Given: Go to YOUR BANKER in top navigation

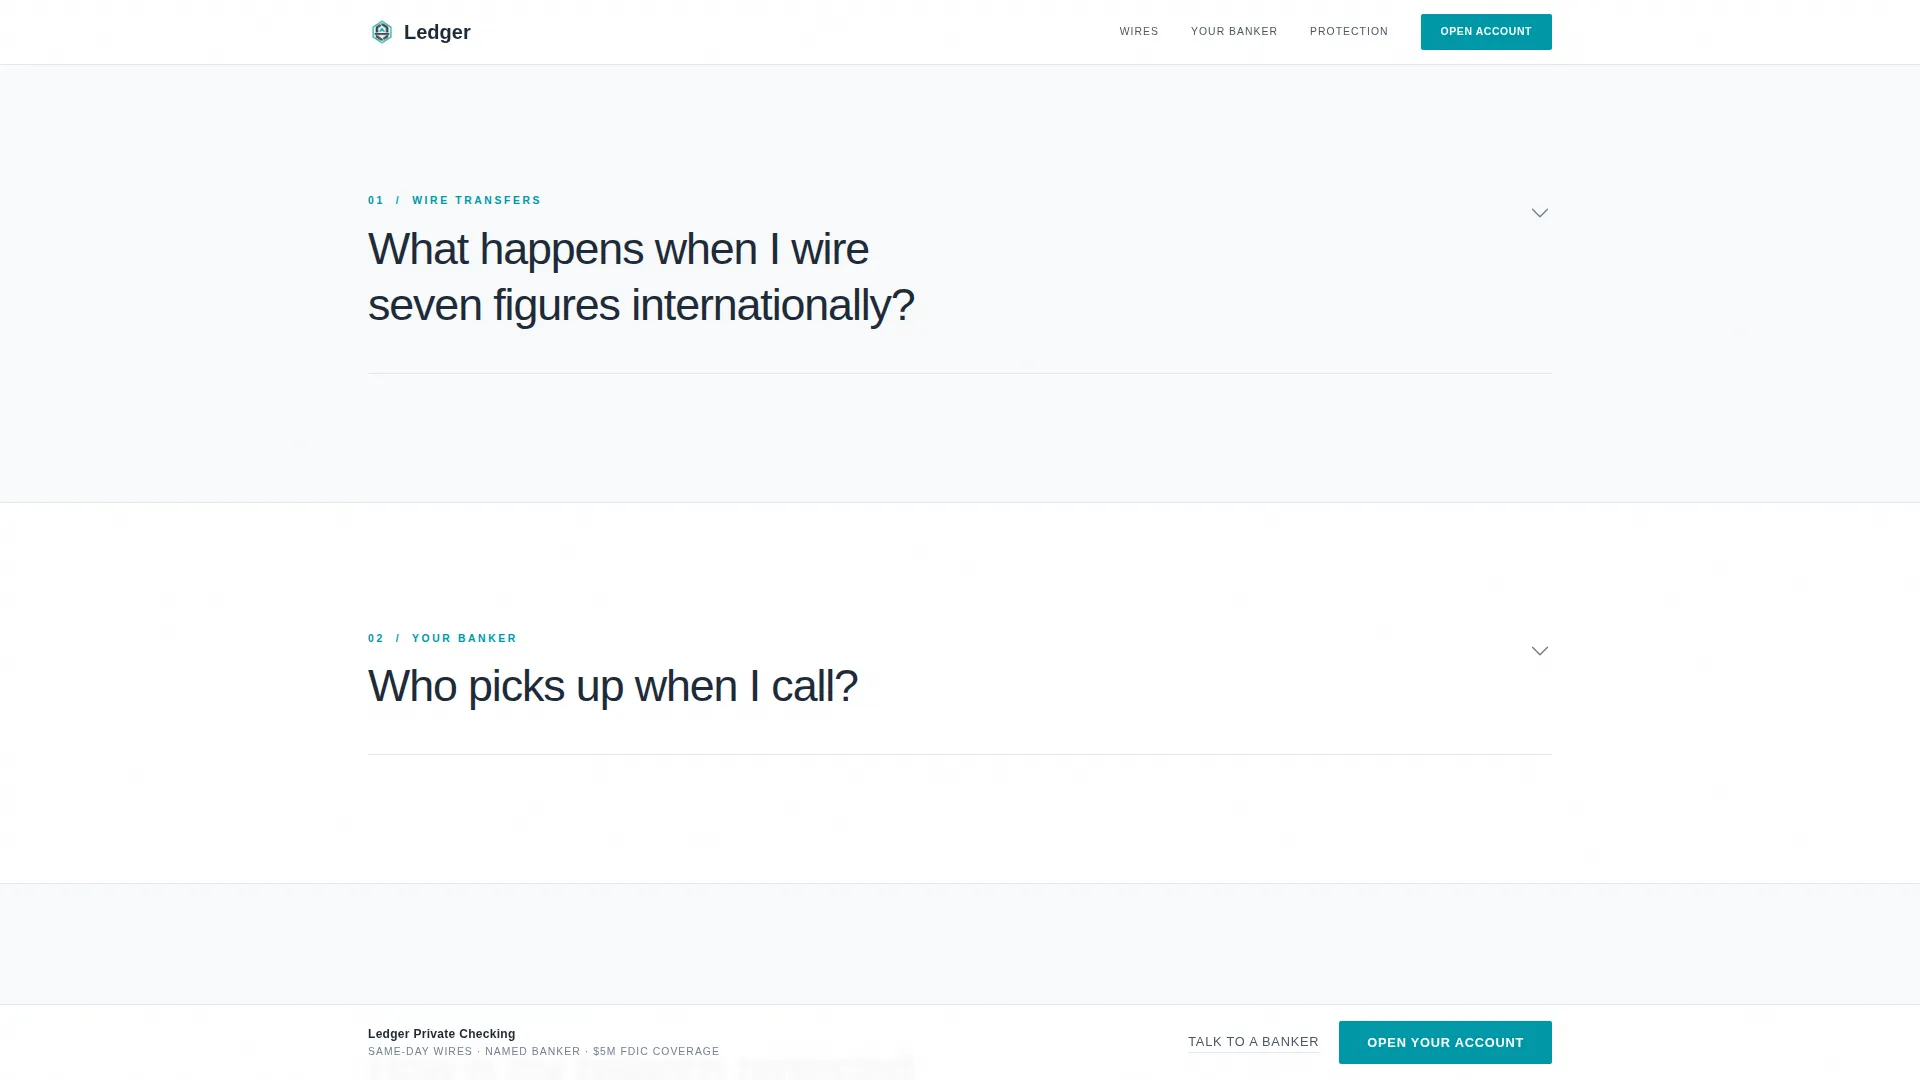Looking at the screenshot, I should (1234, 32).
